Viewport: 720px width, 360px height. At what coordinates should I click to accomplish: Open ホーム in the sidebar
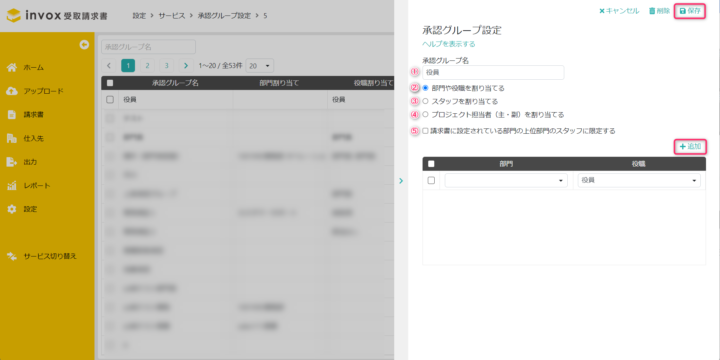[x=34, y=68]
